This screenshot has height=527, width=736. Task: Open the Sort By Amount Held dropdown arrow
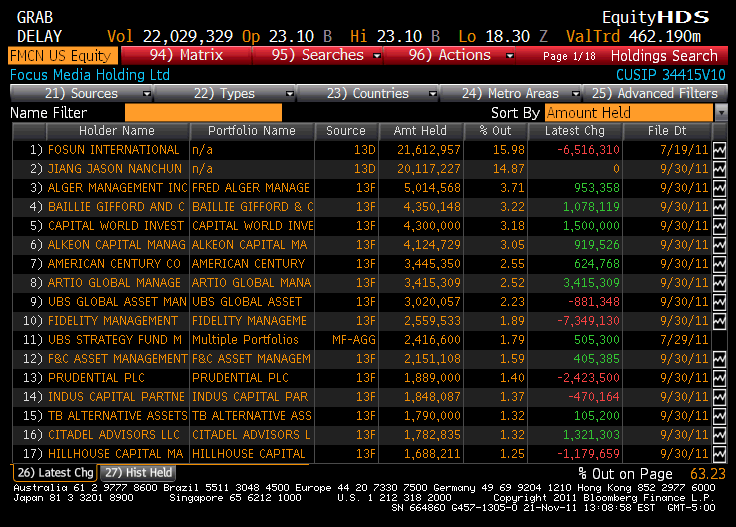coord(721,113)
